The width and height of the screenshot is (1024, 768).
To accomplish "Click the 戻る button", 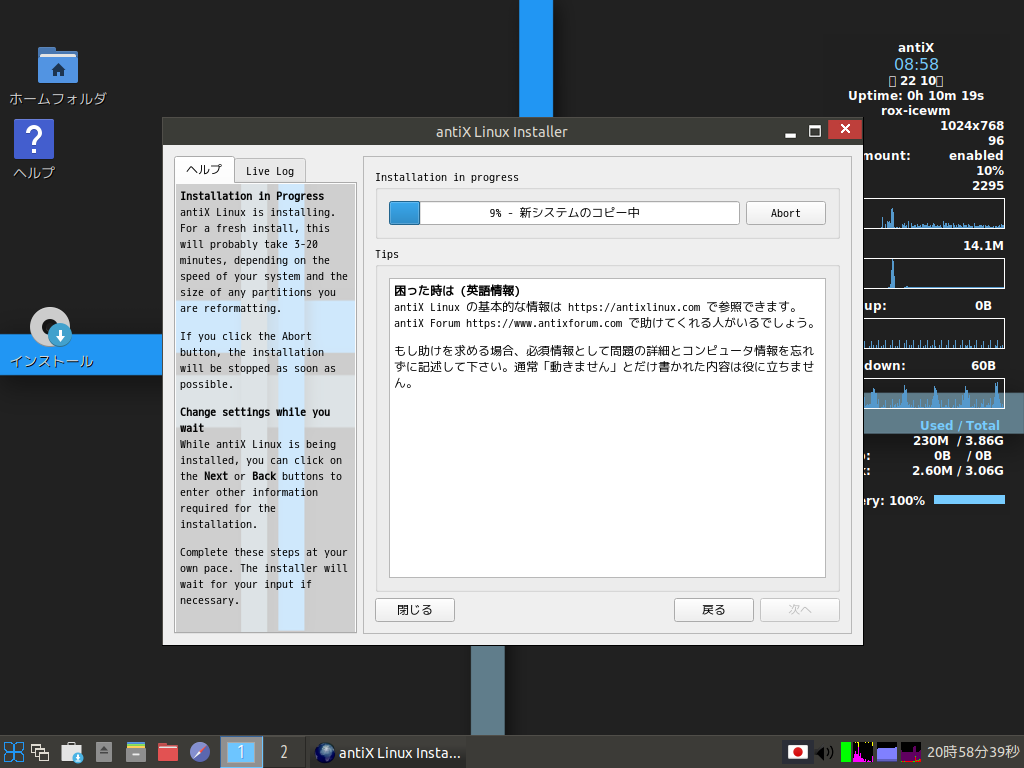I will pyautogui.click(x=714, y=610).
